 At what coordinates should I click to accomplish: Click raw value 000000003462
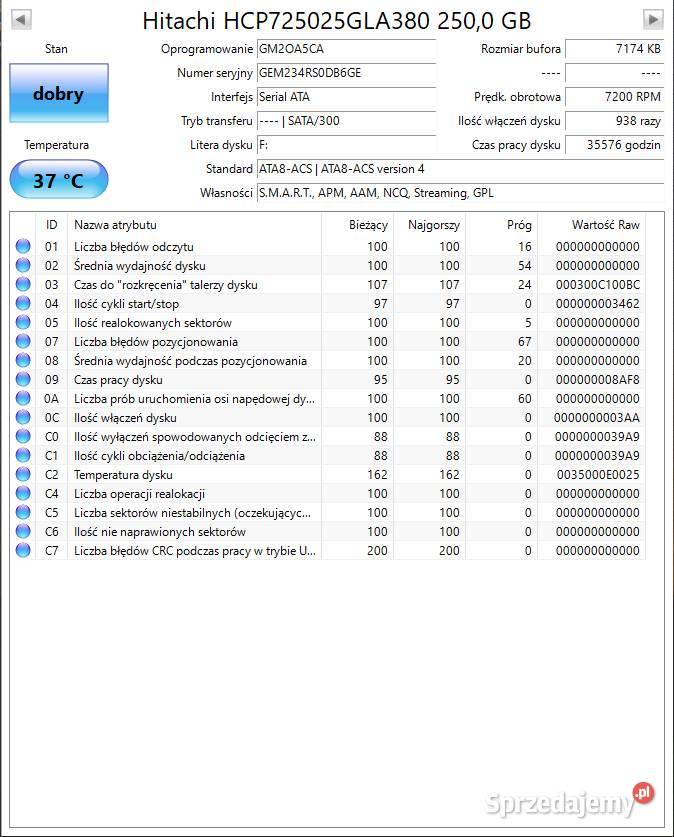click(598, 304)
